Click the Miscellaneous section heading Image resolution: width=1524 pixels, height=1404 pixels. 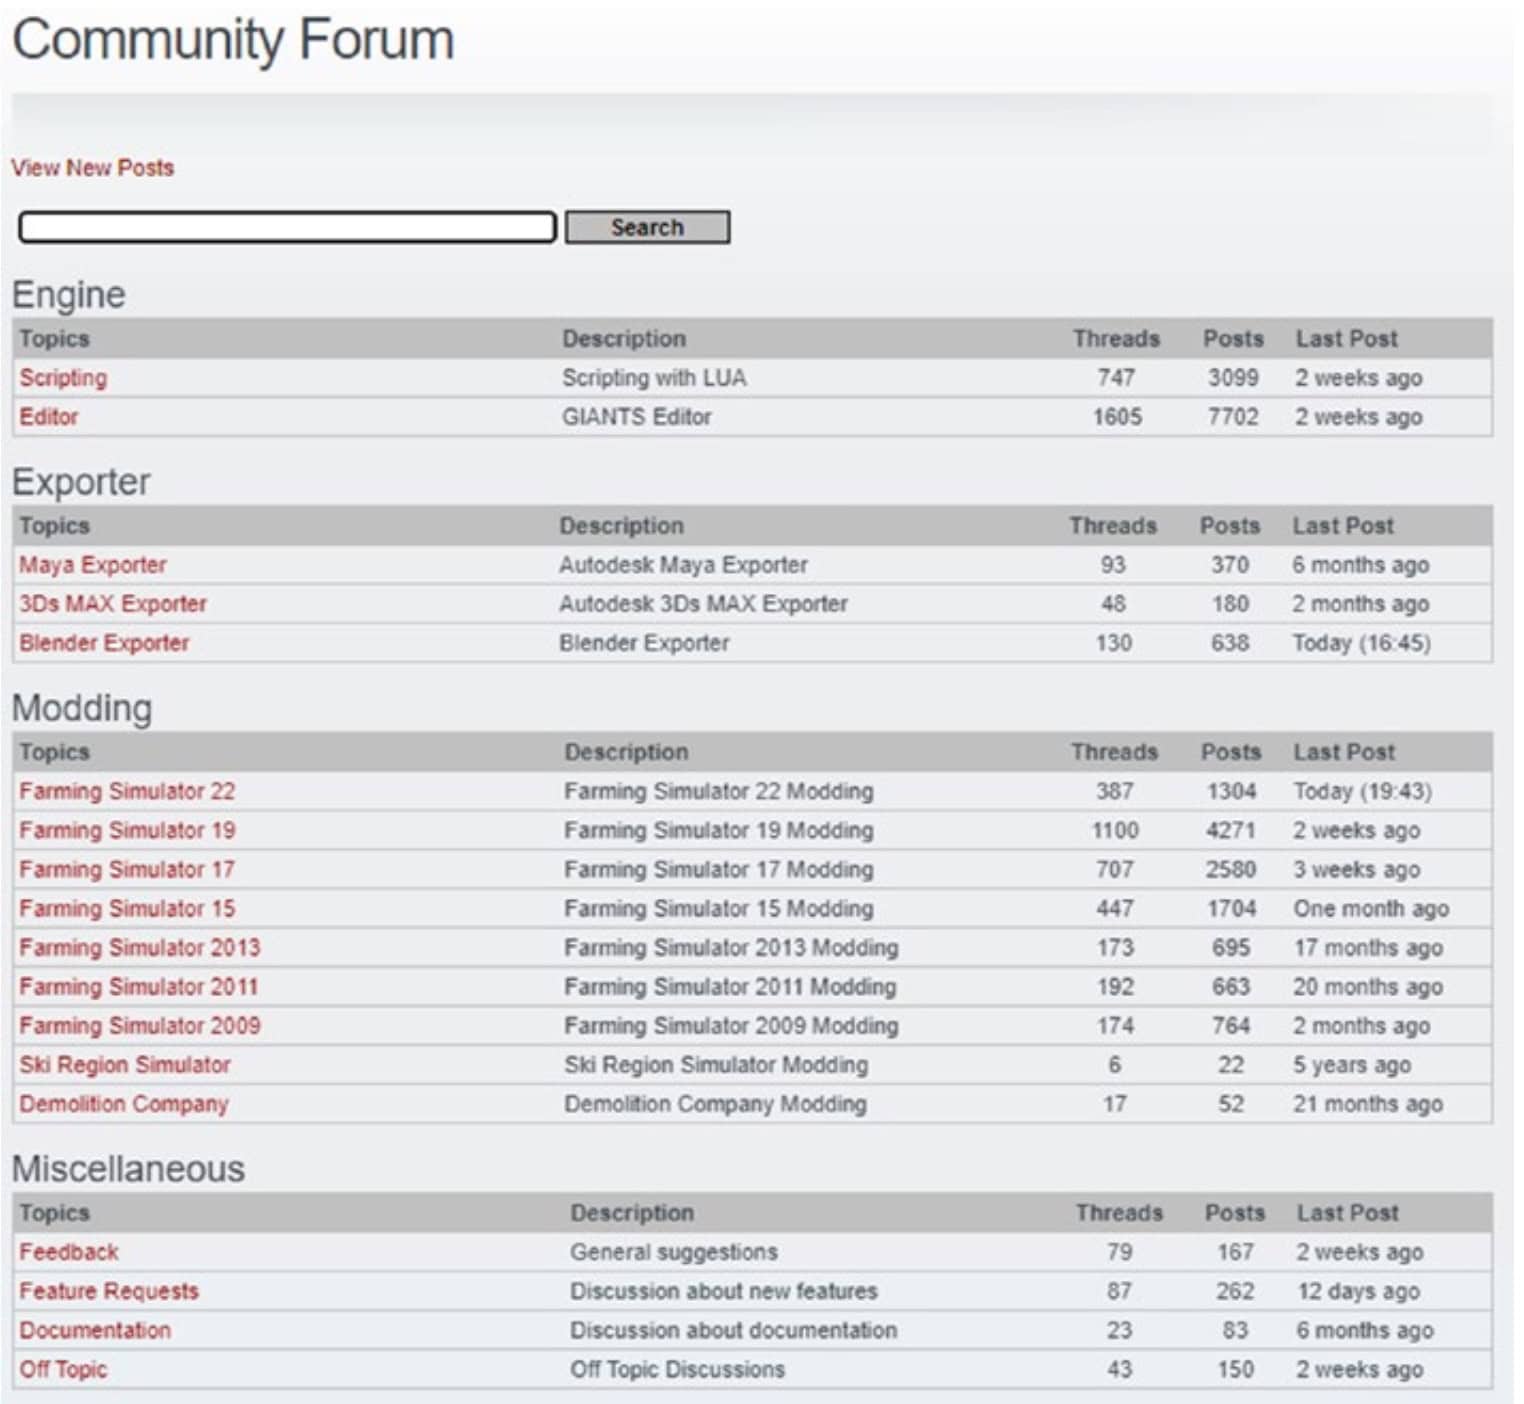(128, 1169)
